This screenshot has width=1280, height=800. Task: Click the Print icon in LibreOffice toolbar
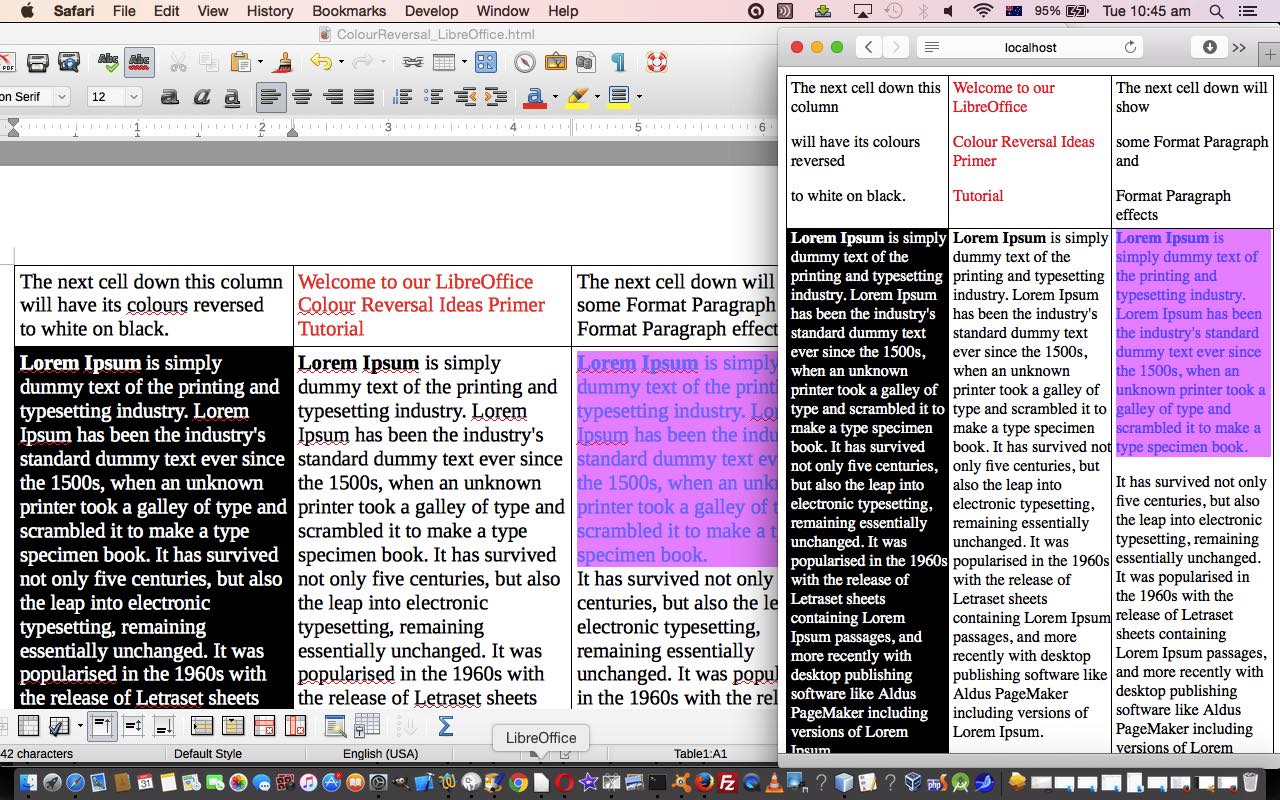point(37,63)
